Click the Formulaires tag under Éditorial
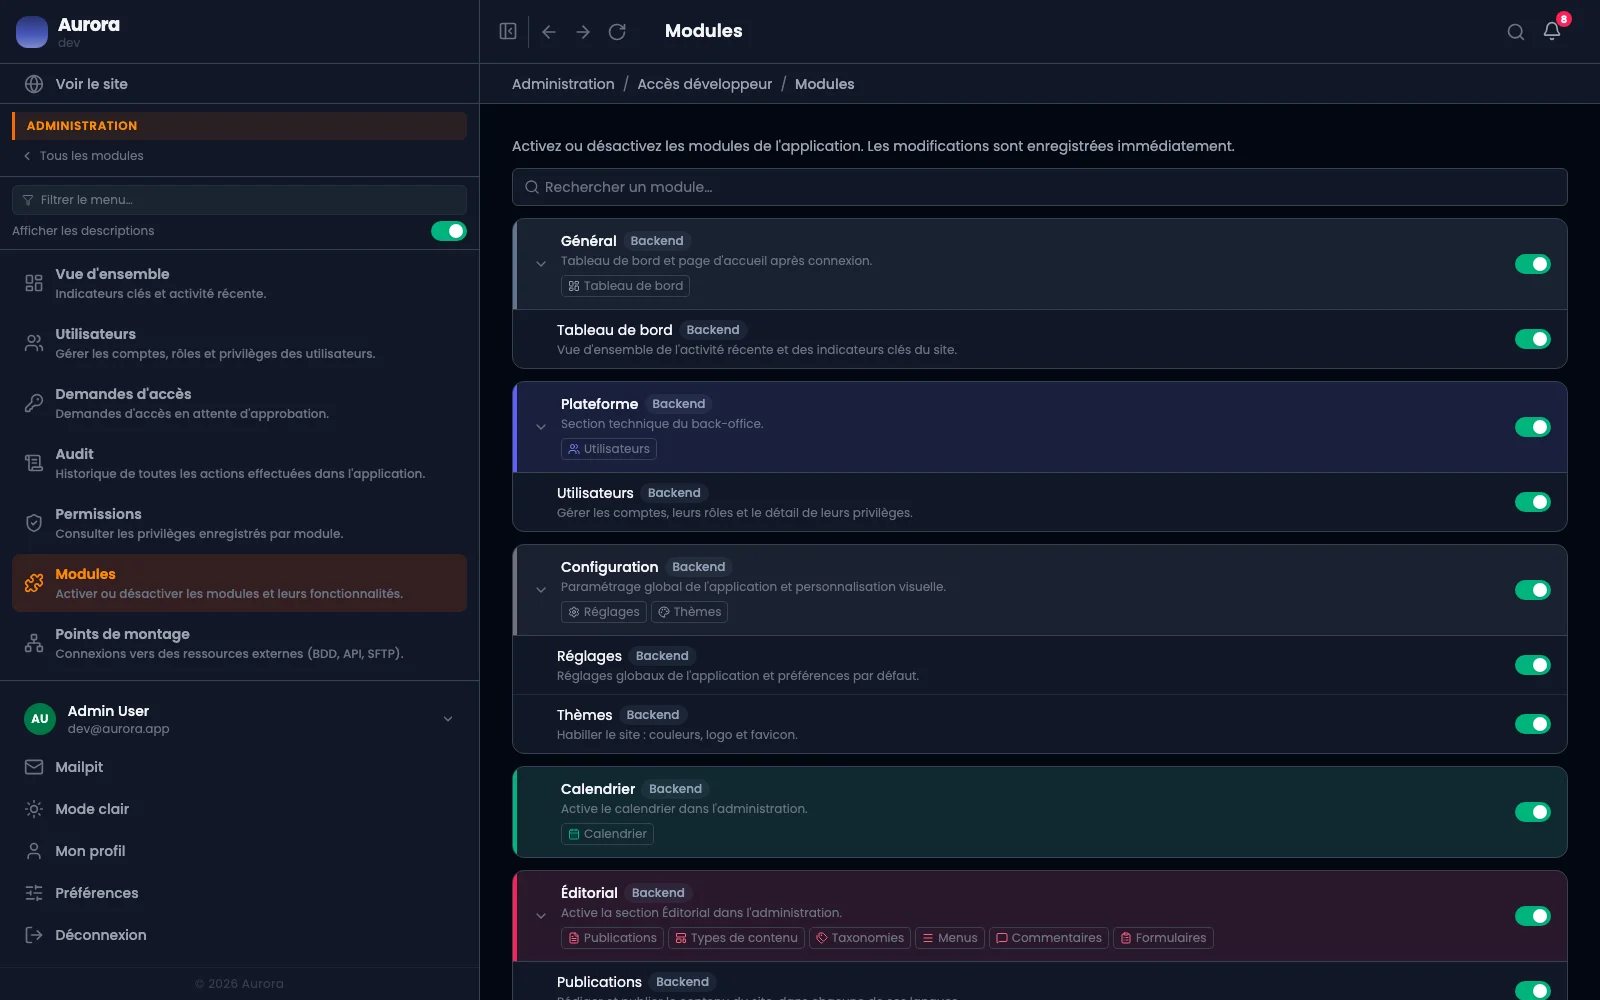The width and height of the screenshot is (1600, 1000). pos(1163,938)
